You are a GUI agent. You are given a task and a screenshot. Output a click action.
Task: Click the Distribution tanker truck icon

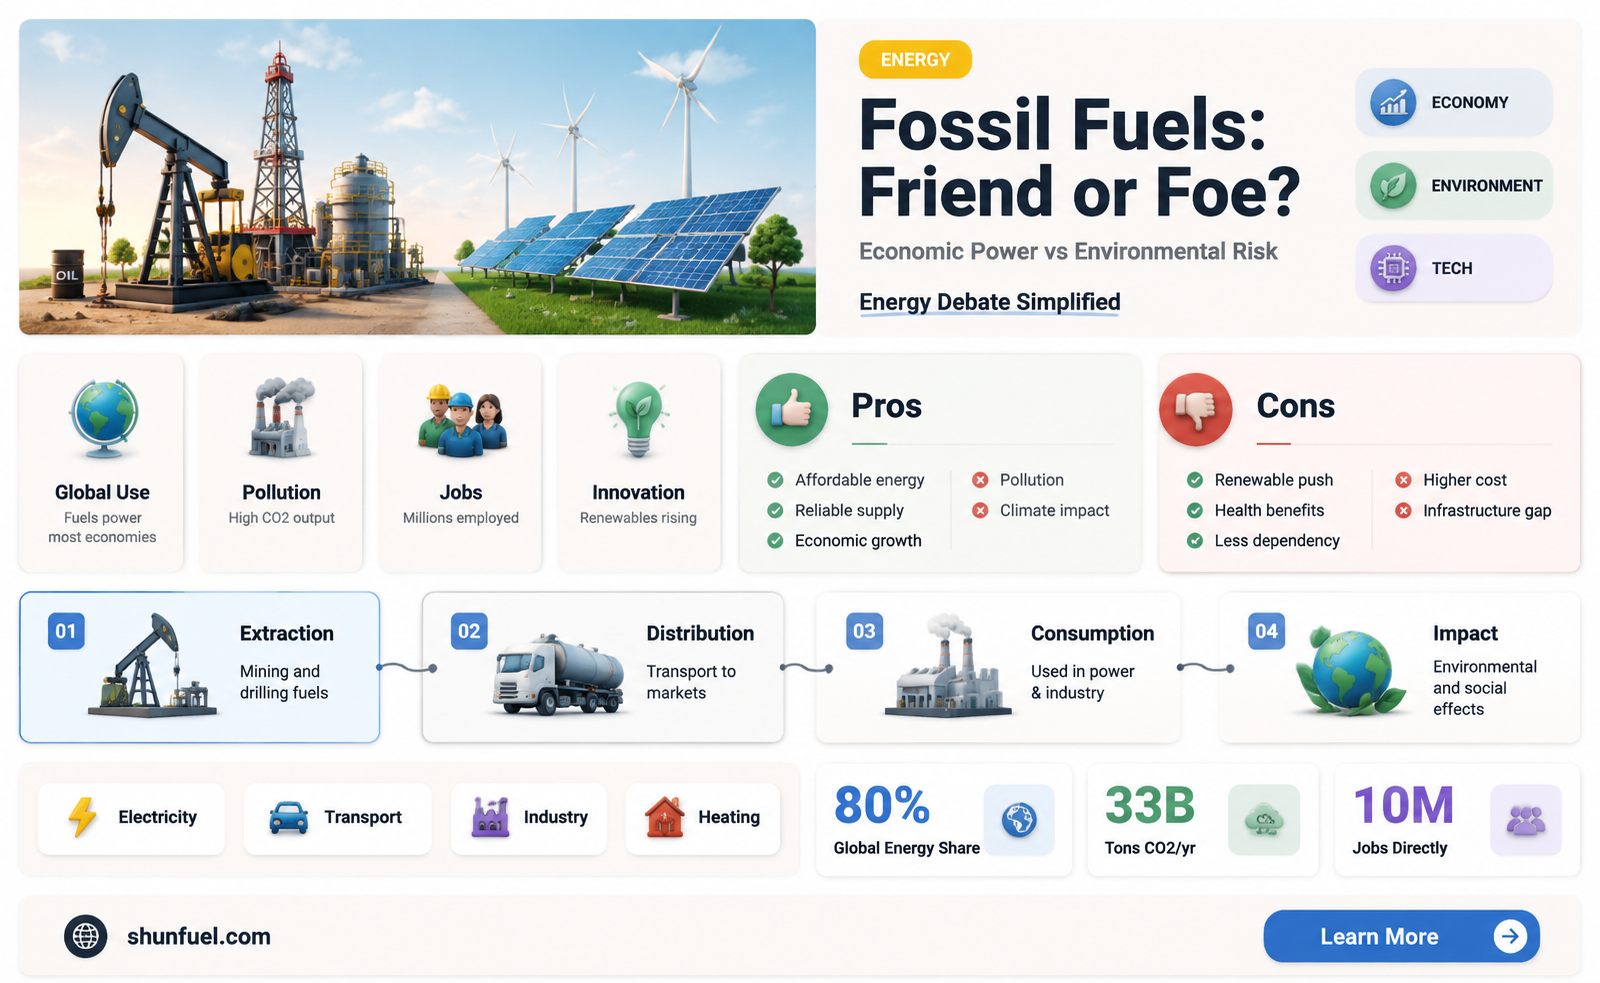pos(560,674)
